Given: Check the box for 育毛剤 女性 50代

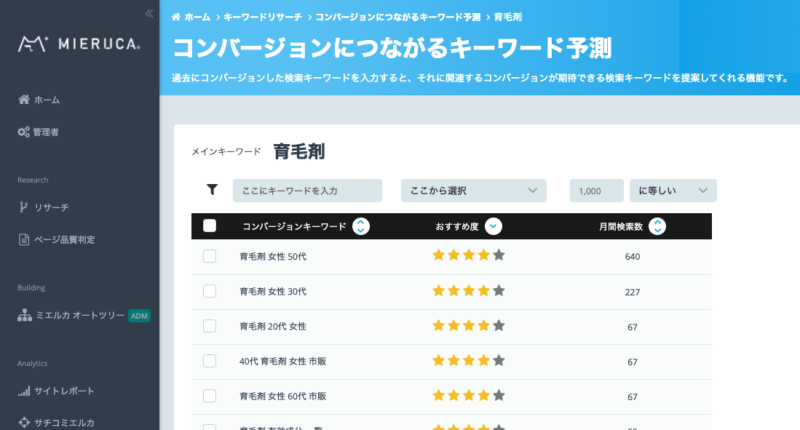Looking at the screenshot, I should (210, 256).
